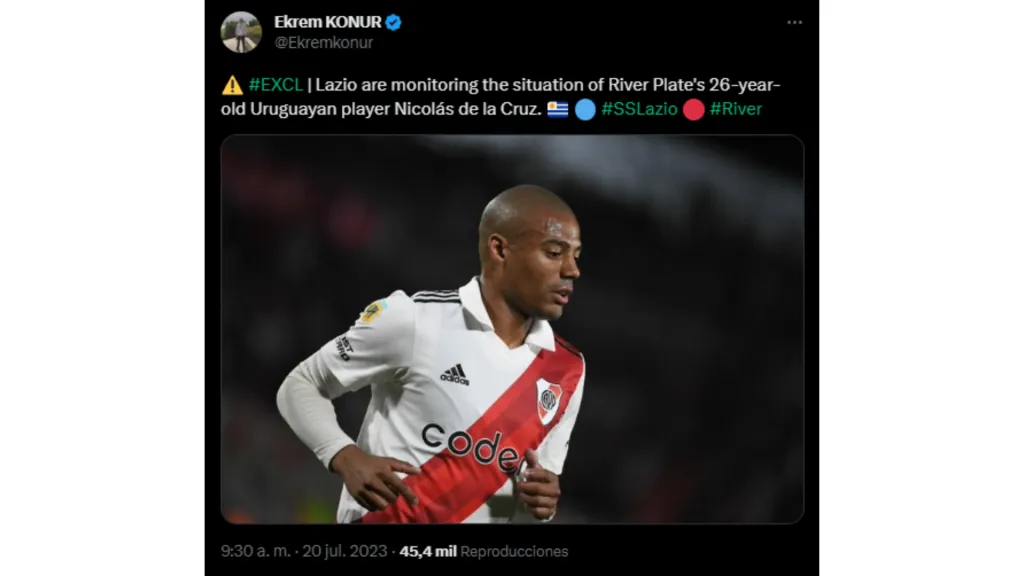Click the blue circle emoji
This screenshot has width=1024, height=576.
[585, 109]
